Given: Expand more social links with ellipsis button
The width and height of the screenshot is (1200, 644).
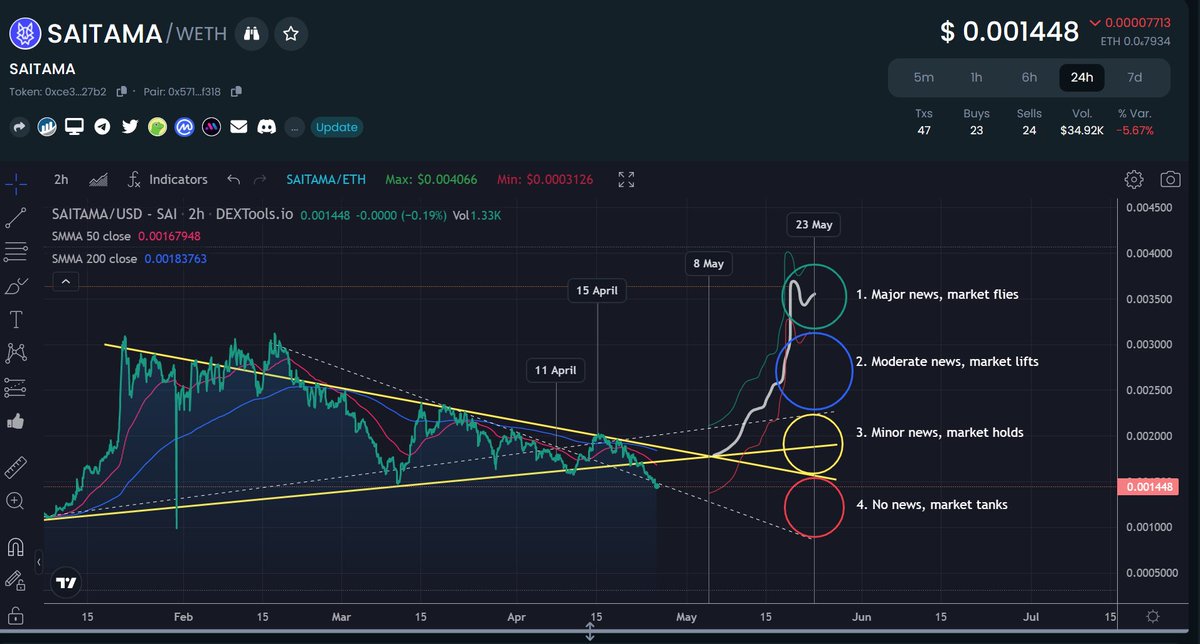Looking at the screenshot, I should (x=293, y=128).
